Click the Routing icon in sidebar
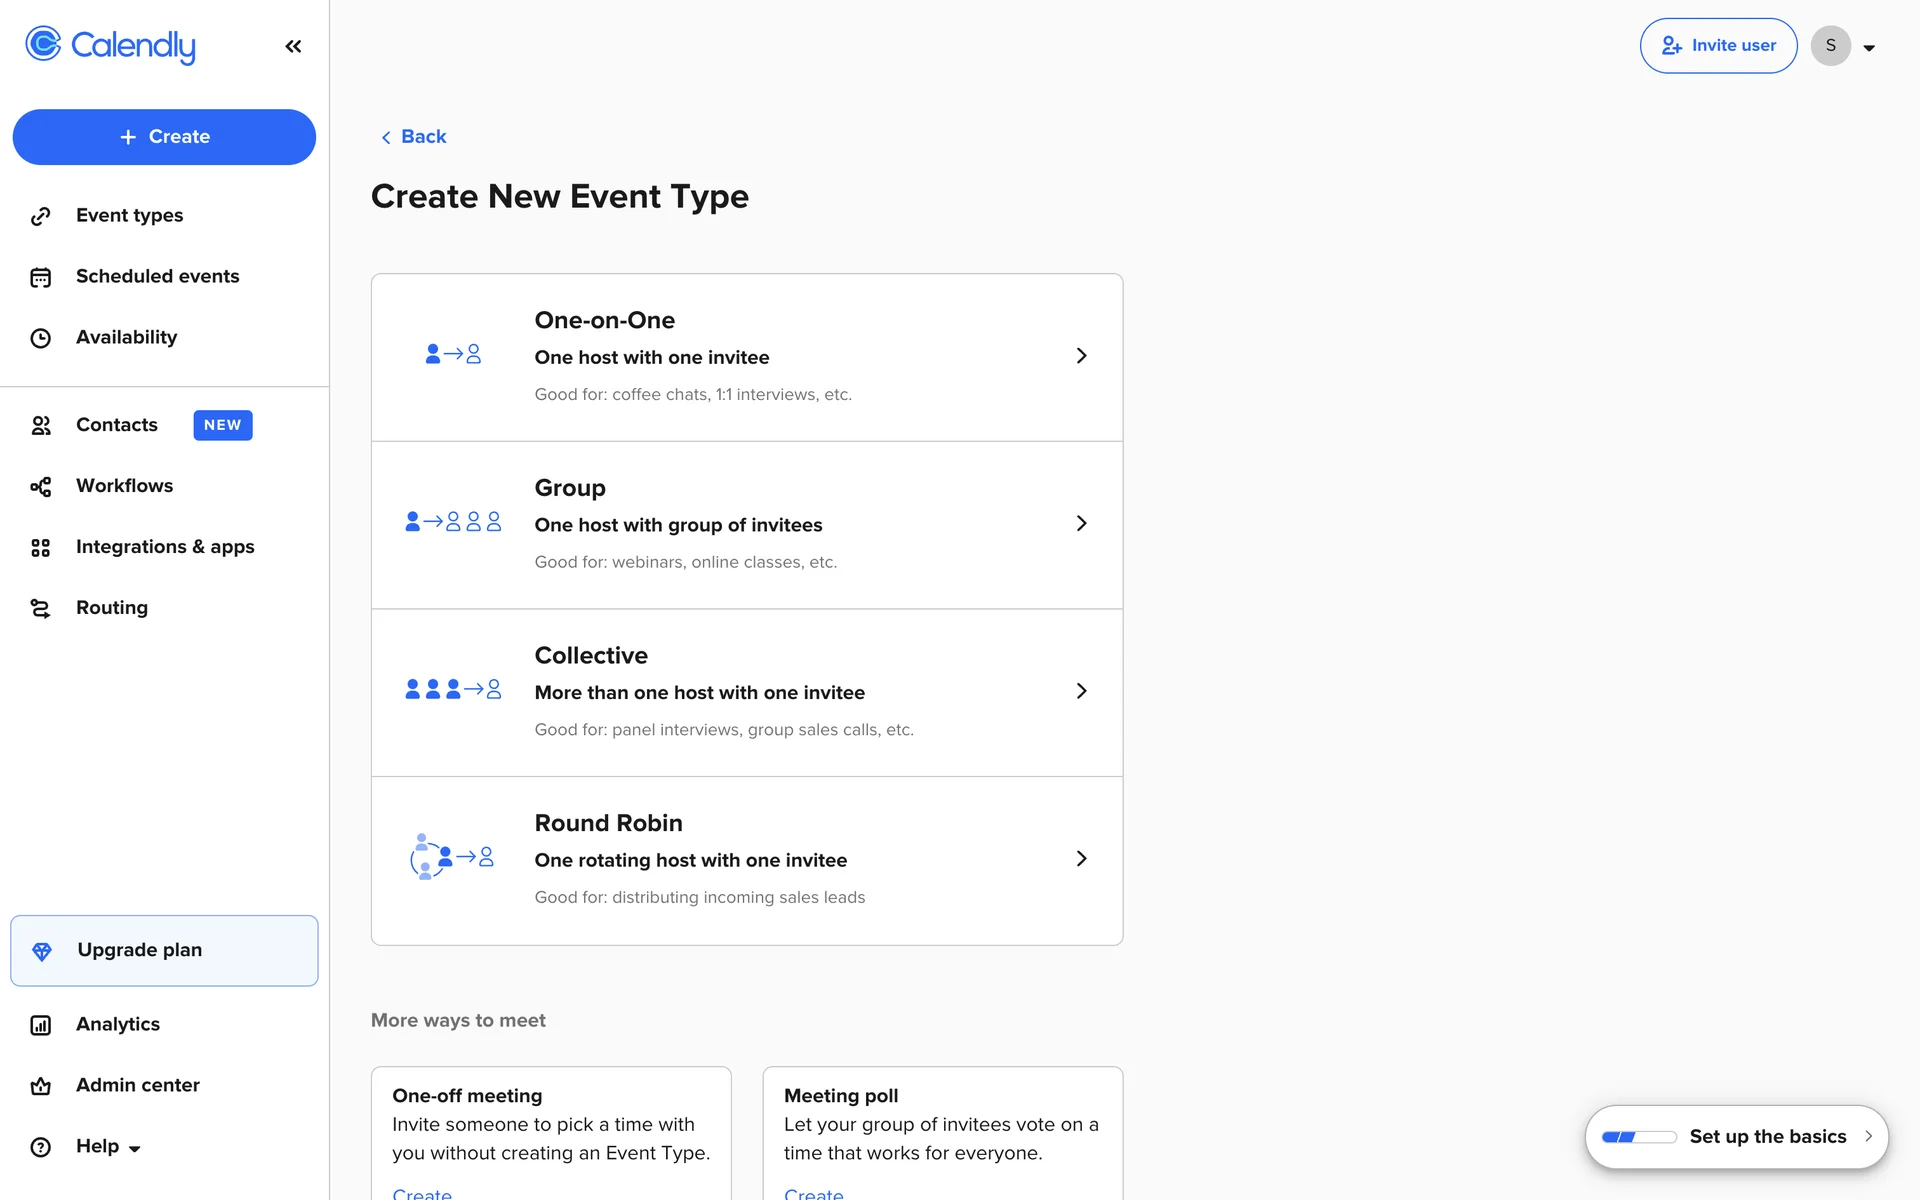1920x1200 pixels. point(40,608)
